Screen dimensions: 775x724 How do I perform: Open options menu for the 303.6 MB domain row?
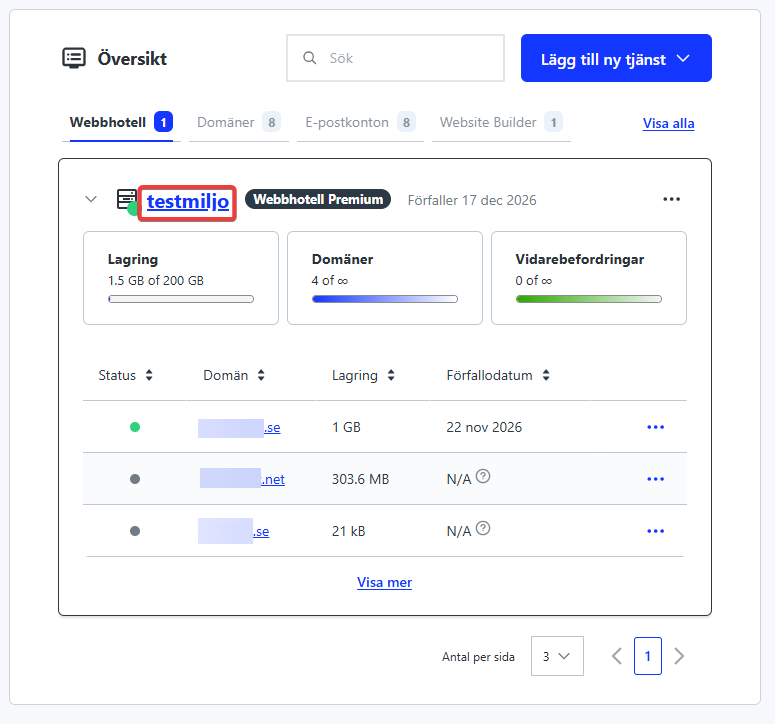coord(655,479)
